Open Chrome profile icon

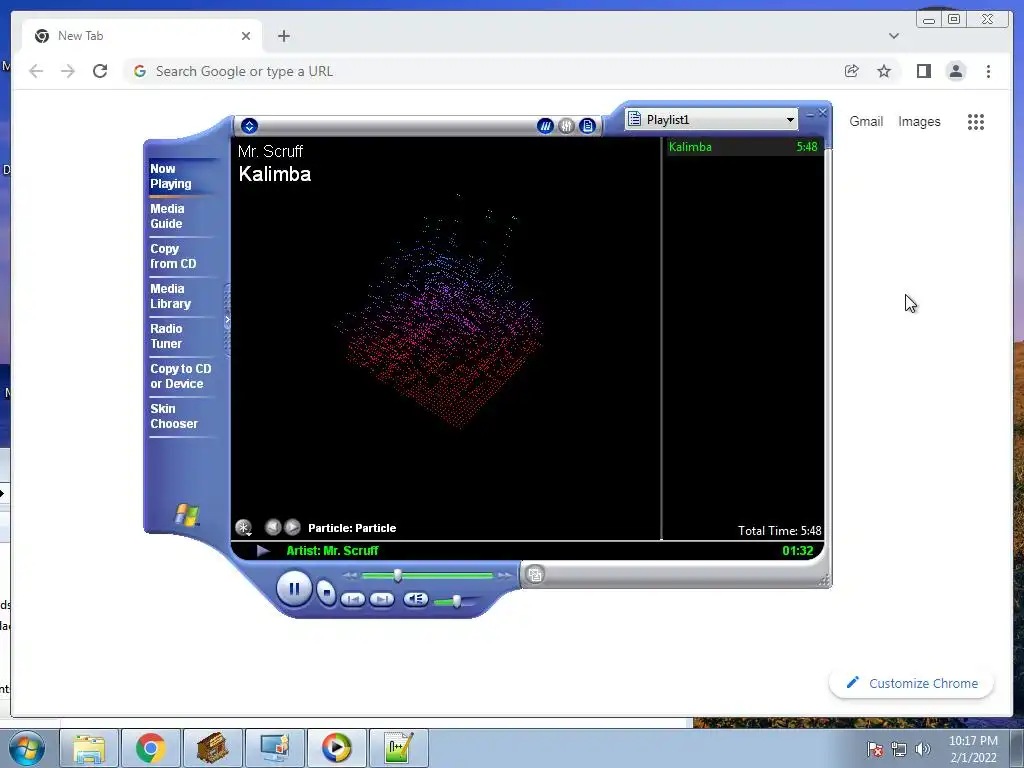click(956, 71)
